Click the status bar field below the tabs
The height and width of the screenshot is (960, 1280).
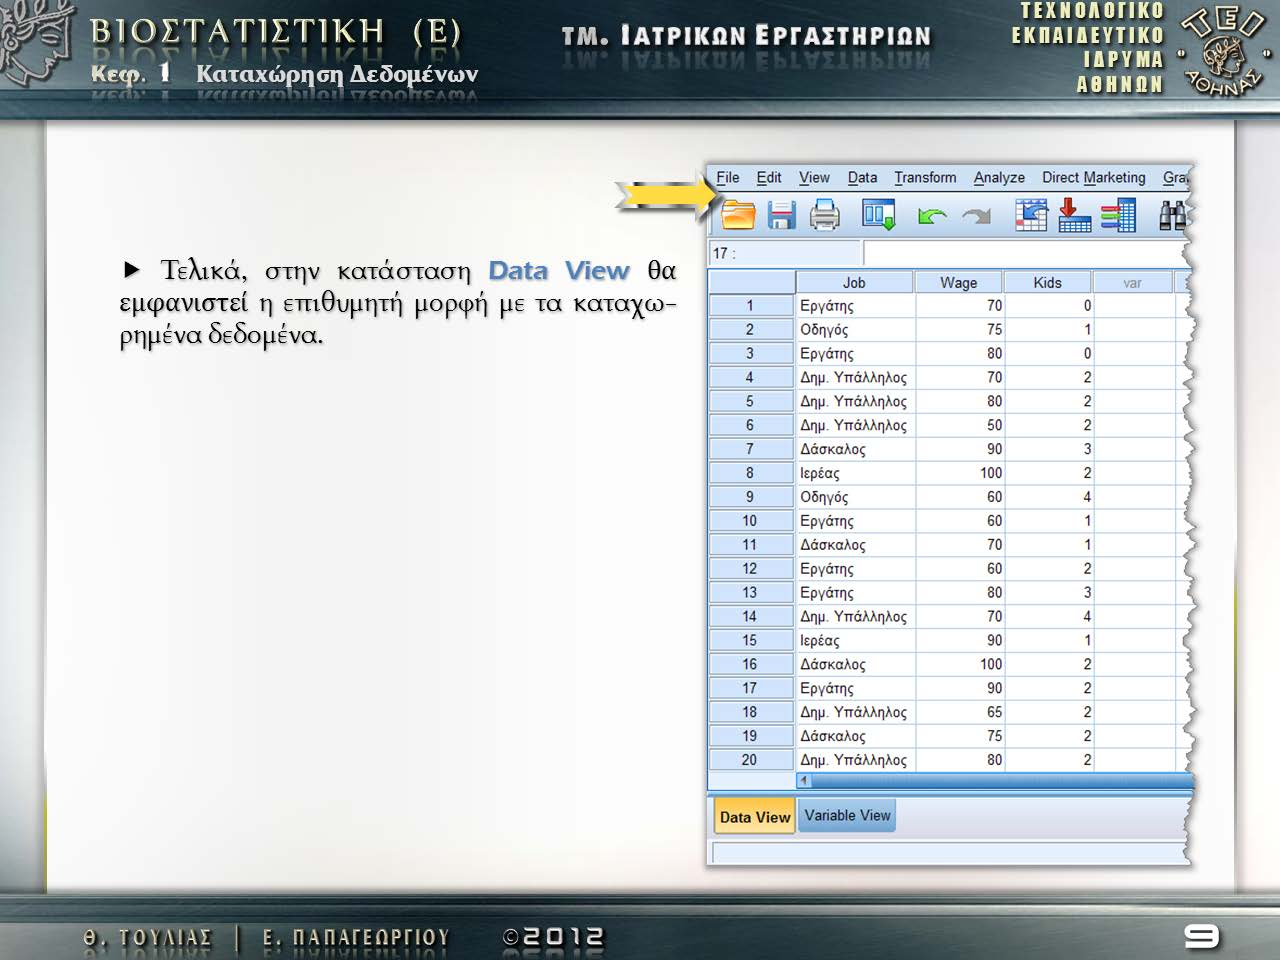coord(948,853)
